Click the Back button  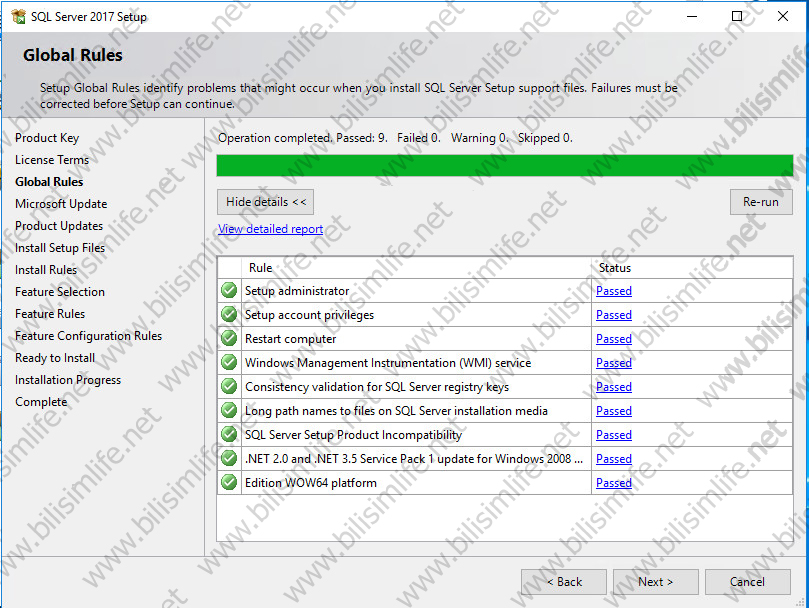click(563, 582)
